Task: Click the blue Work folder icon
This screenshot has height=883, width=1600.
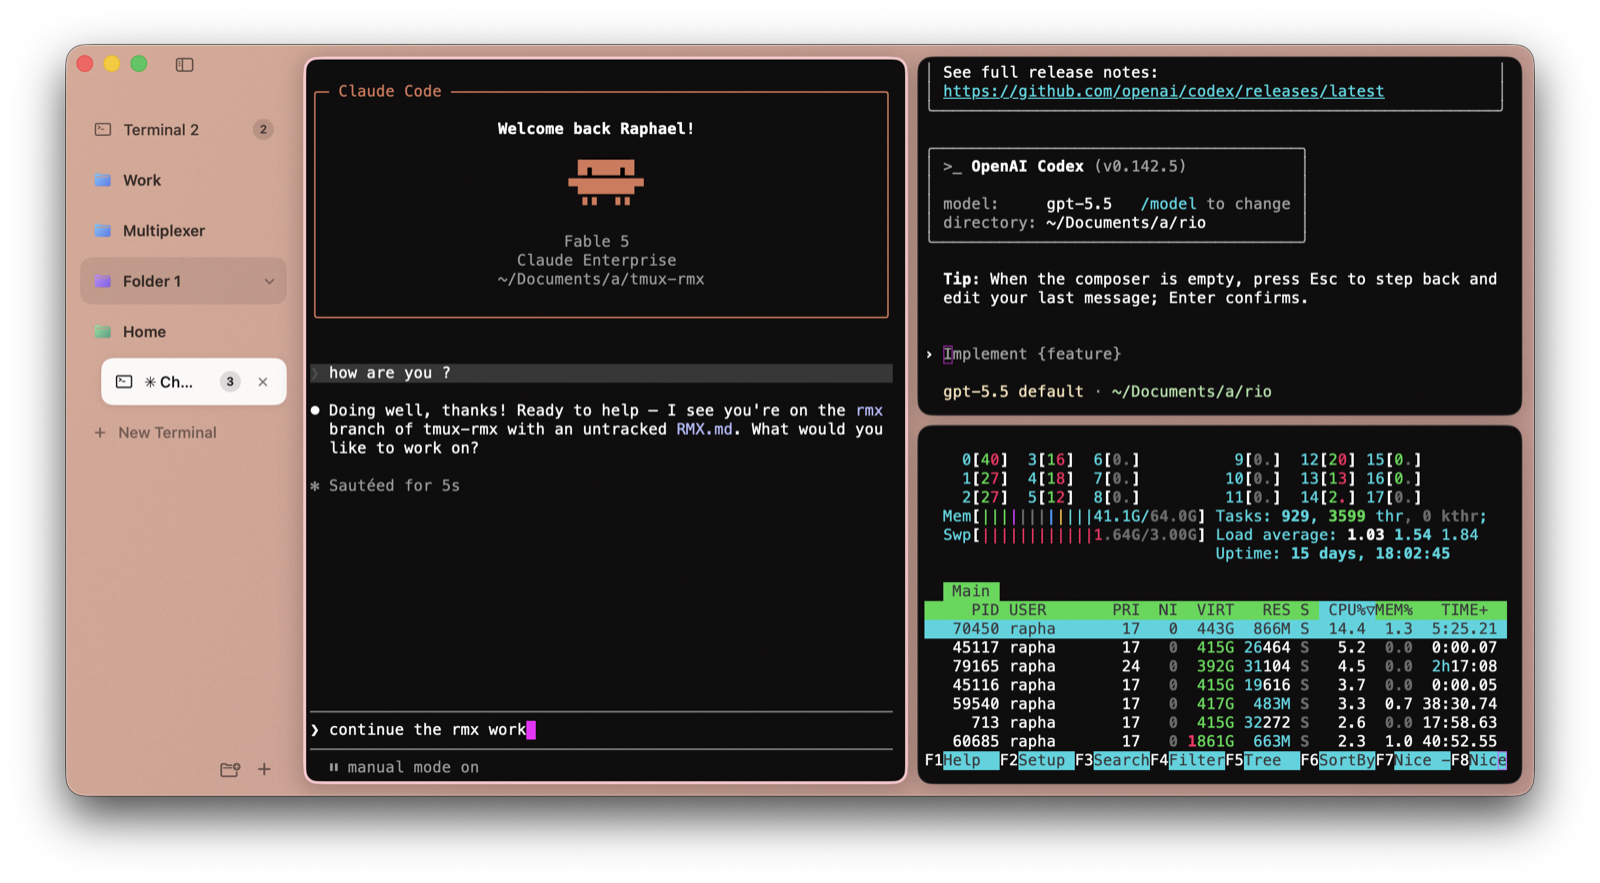Action: pos(103,180)
